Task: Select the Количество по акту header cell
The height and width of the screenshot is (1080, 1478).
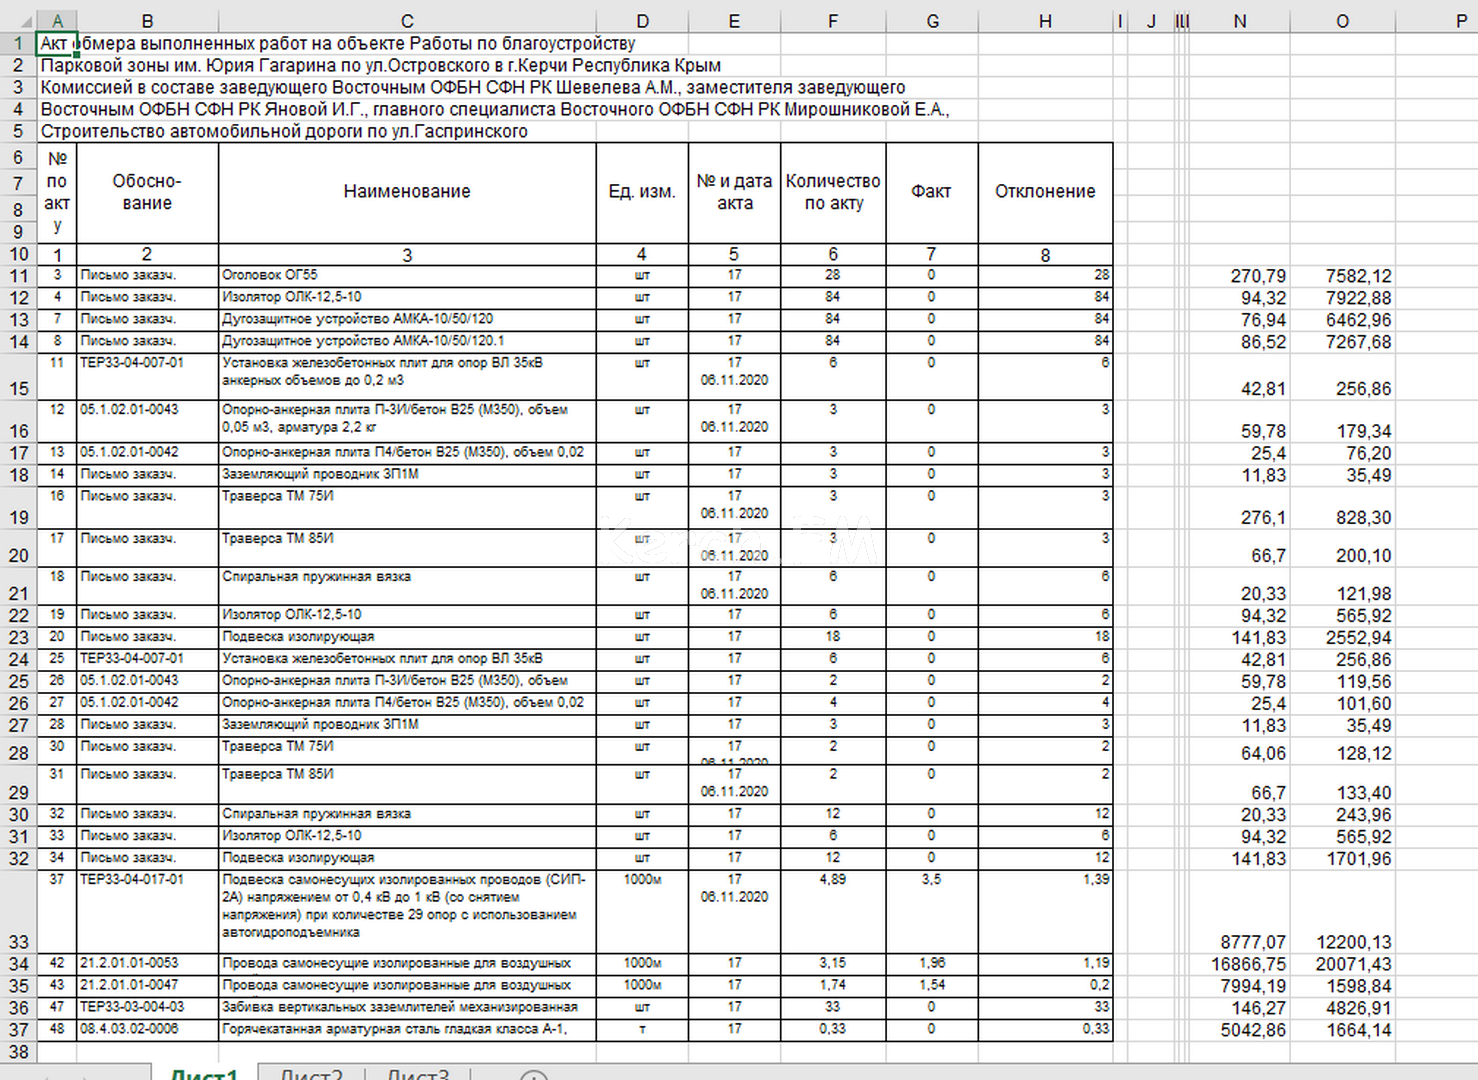Action: (x=832, y=192)
